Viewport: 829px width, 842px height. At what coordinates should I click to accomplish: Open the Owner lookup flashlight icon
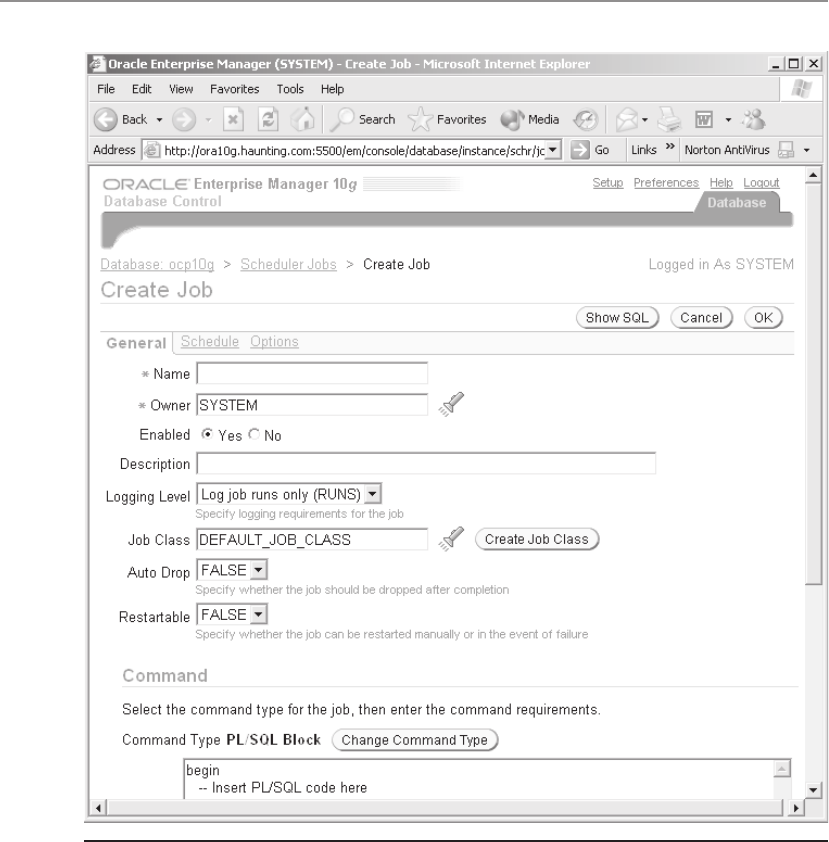click(451, 404)
